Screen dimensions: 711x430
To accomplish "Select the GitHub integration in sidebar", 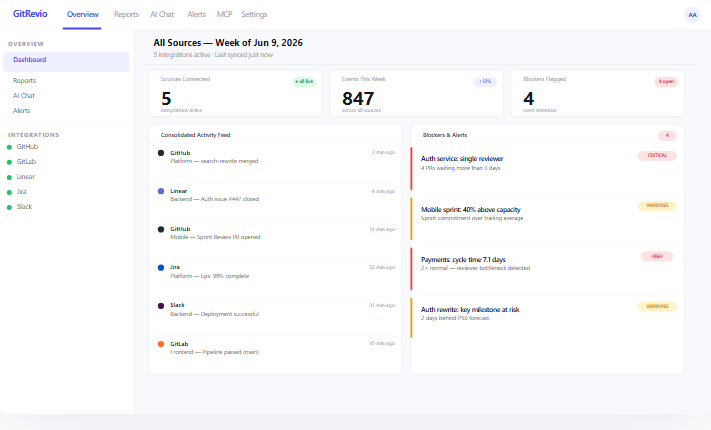I will 27,147.
